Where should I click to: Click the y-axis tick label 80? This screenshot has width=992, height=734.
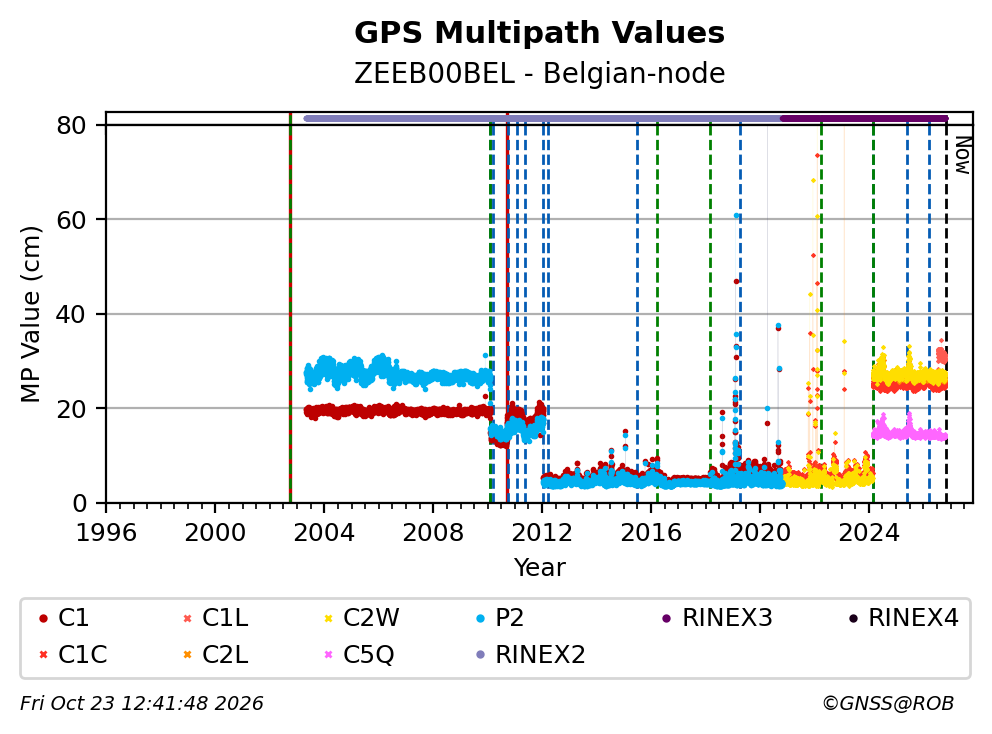click(71, 125)
